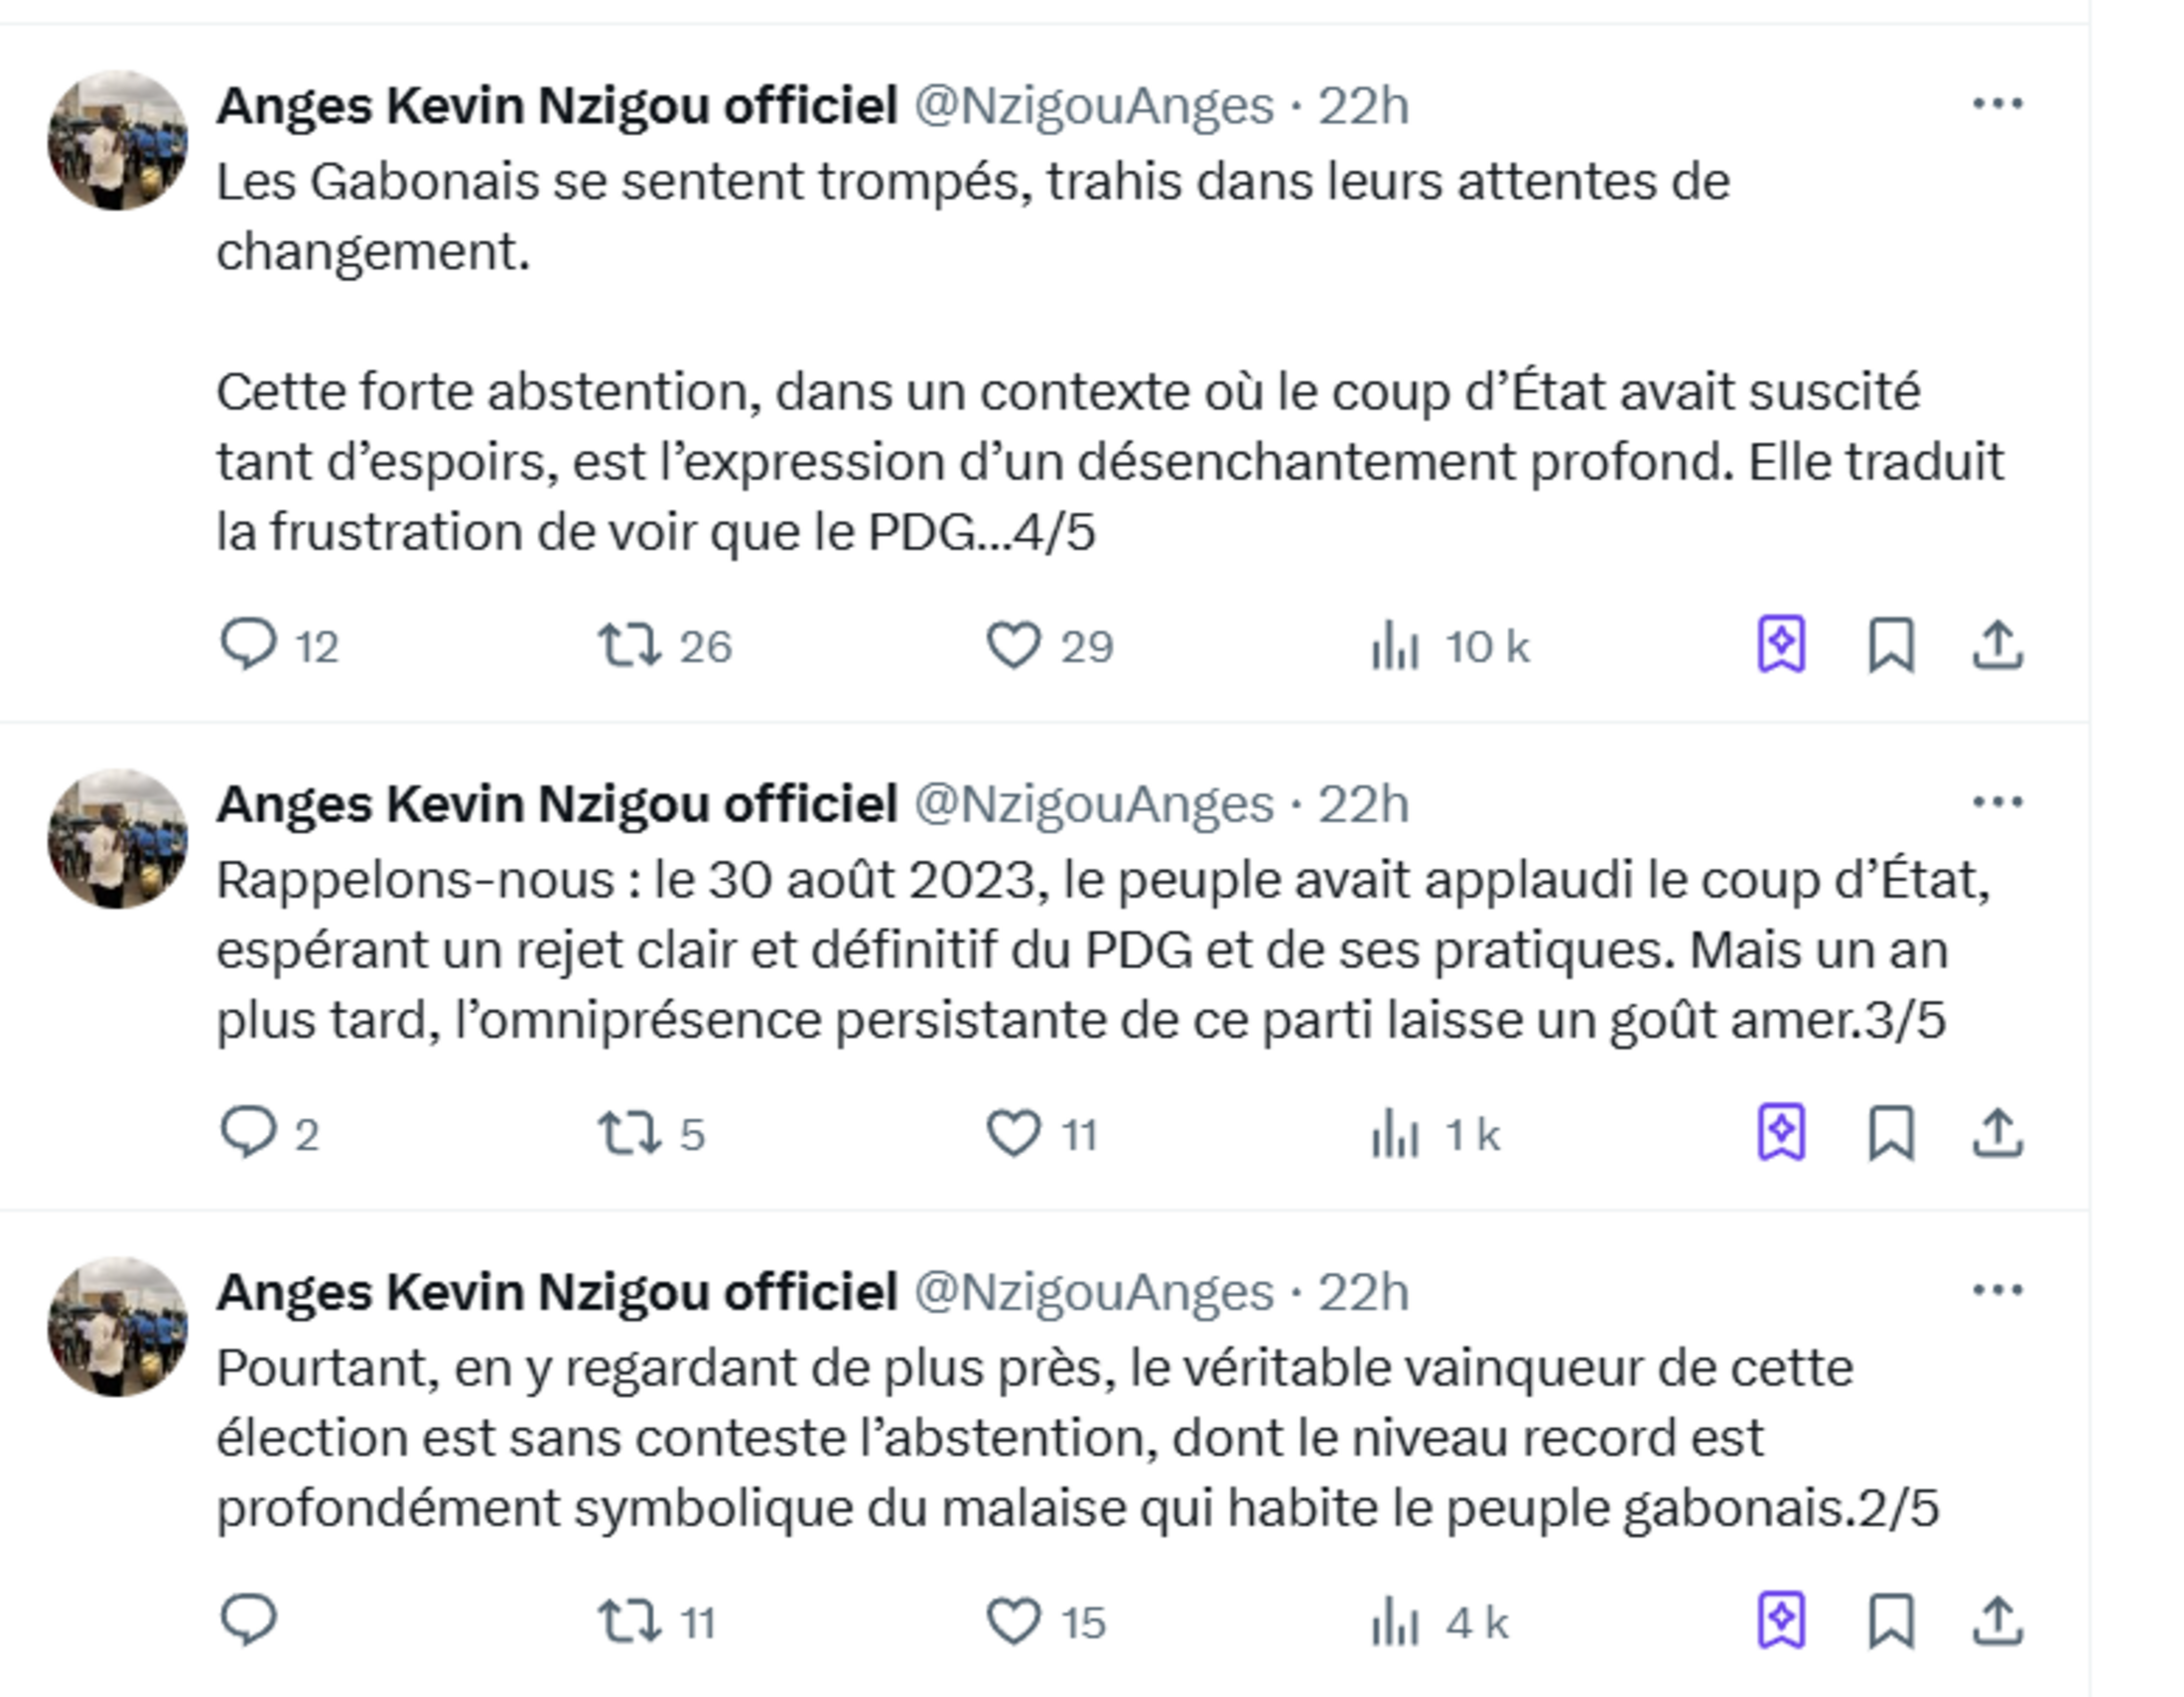This screenshot has width=2184, height=1697.
Task: Open @NzigouAnges handle on the 4/5 tweet
Action: (x=1094, y=106)
